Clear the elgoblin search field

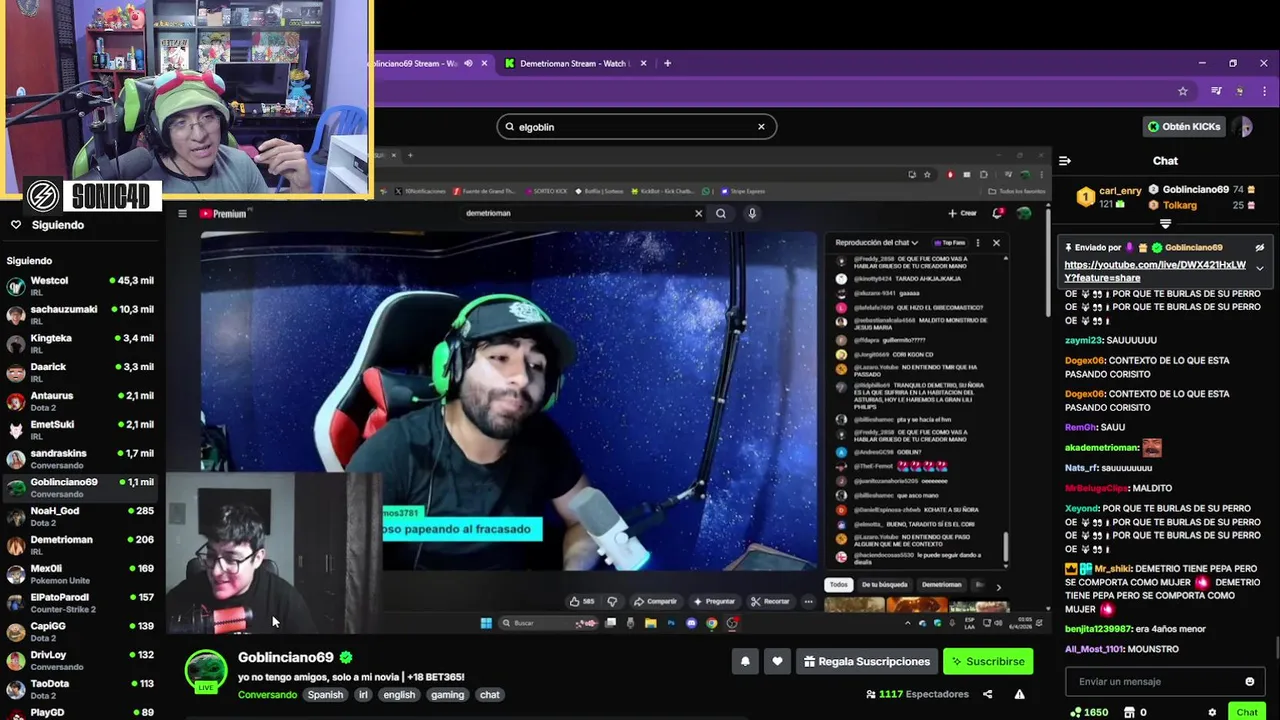click(761, 127)
